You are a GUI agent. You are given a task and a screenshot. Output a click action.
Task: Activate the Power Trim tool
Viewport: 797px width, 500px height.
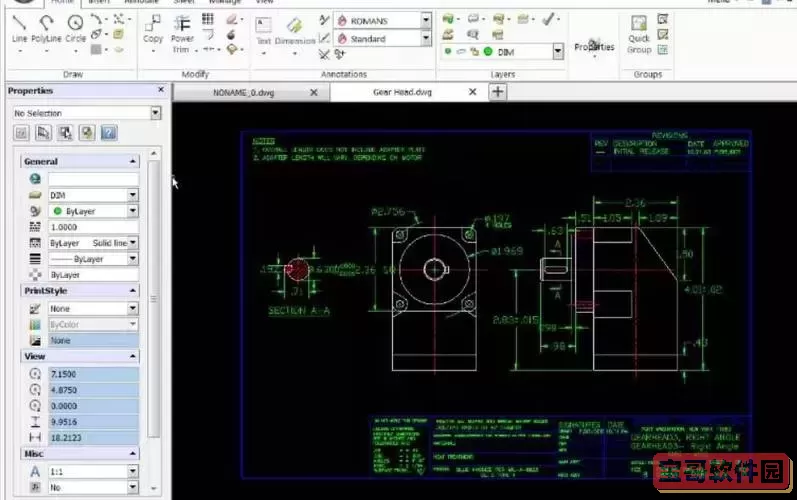(x=182, y=34)
